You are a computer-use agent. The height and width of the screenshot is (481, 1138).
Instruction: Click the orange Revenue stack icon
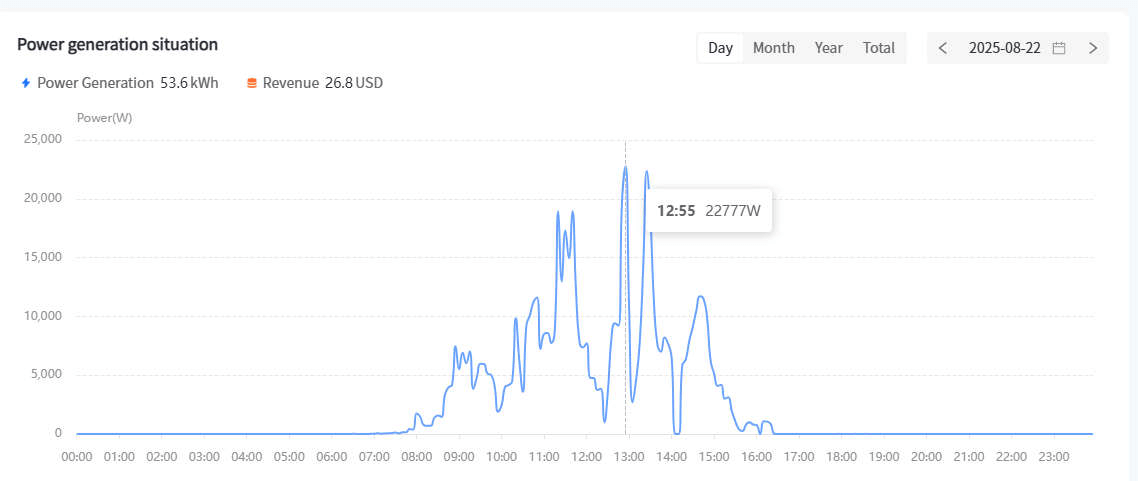pos(252,83)
